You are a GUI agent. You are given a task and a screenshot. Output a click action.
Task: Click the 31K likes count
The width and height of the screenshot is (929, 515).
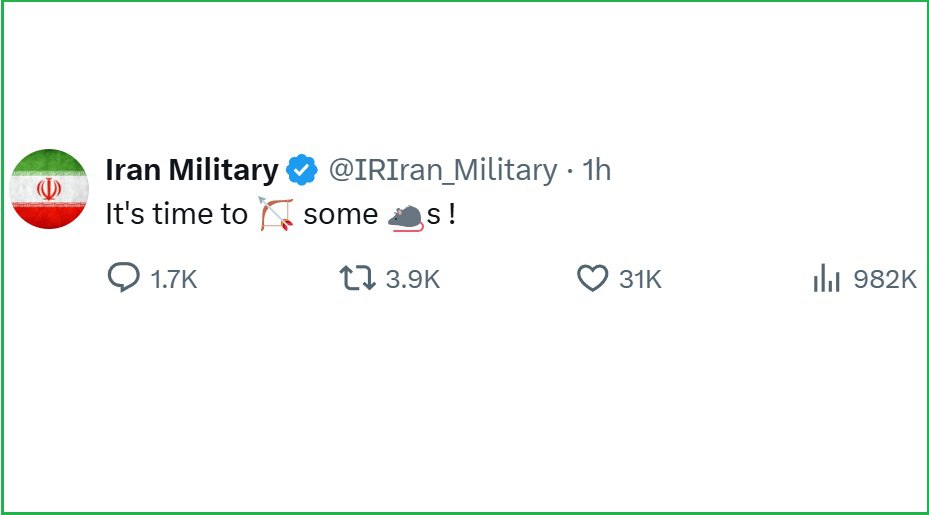click(x=640, y=279)
